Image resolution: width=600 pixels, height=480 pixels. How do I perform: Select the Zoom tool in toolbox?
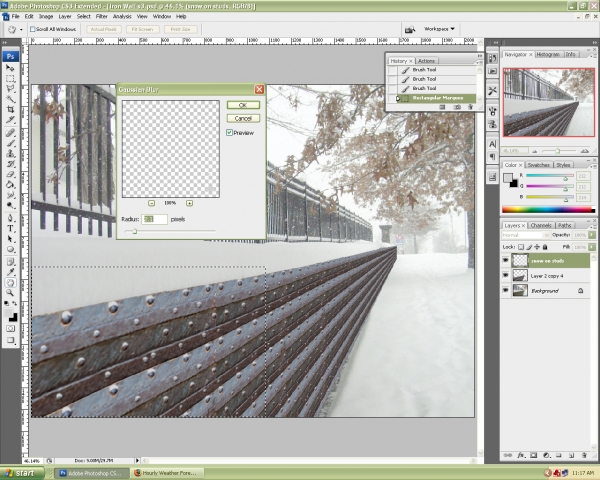pos(10,293)
